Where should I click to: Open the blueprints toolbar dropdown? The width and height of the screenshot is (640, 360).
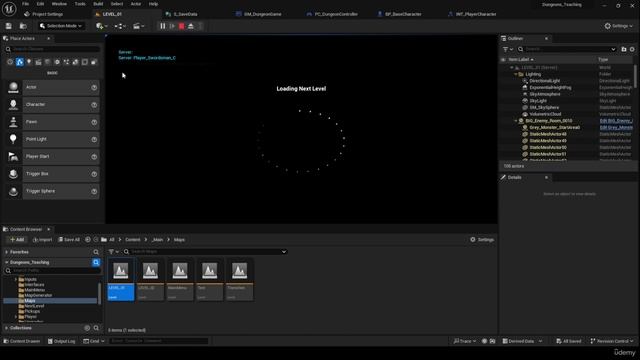pyautogui.click(x=120, y=26)
